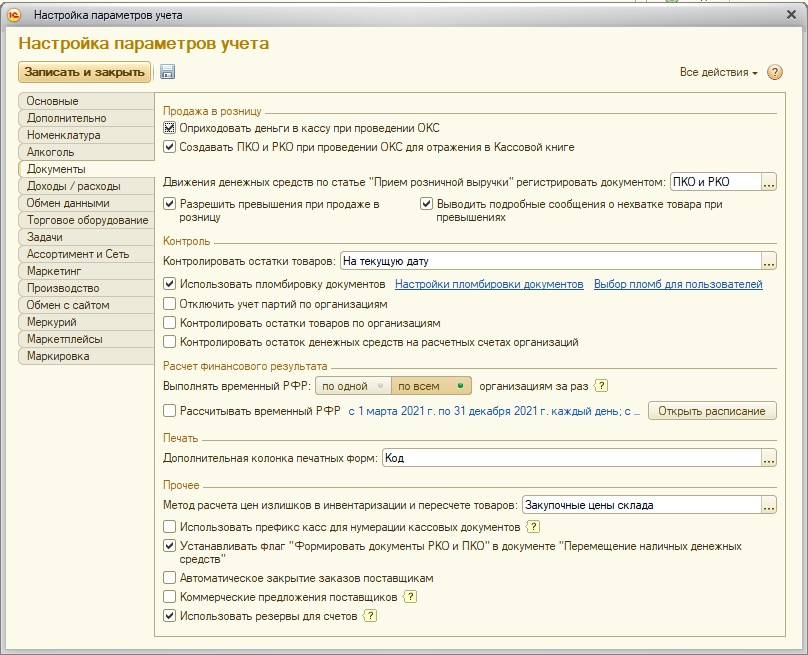Disable Выводить подробные сообщения о нехватке товара

click(426, 204)
